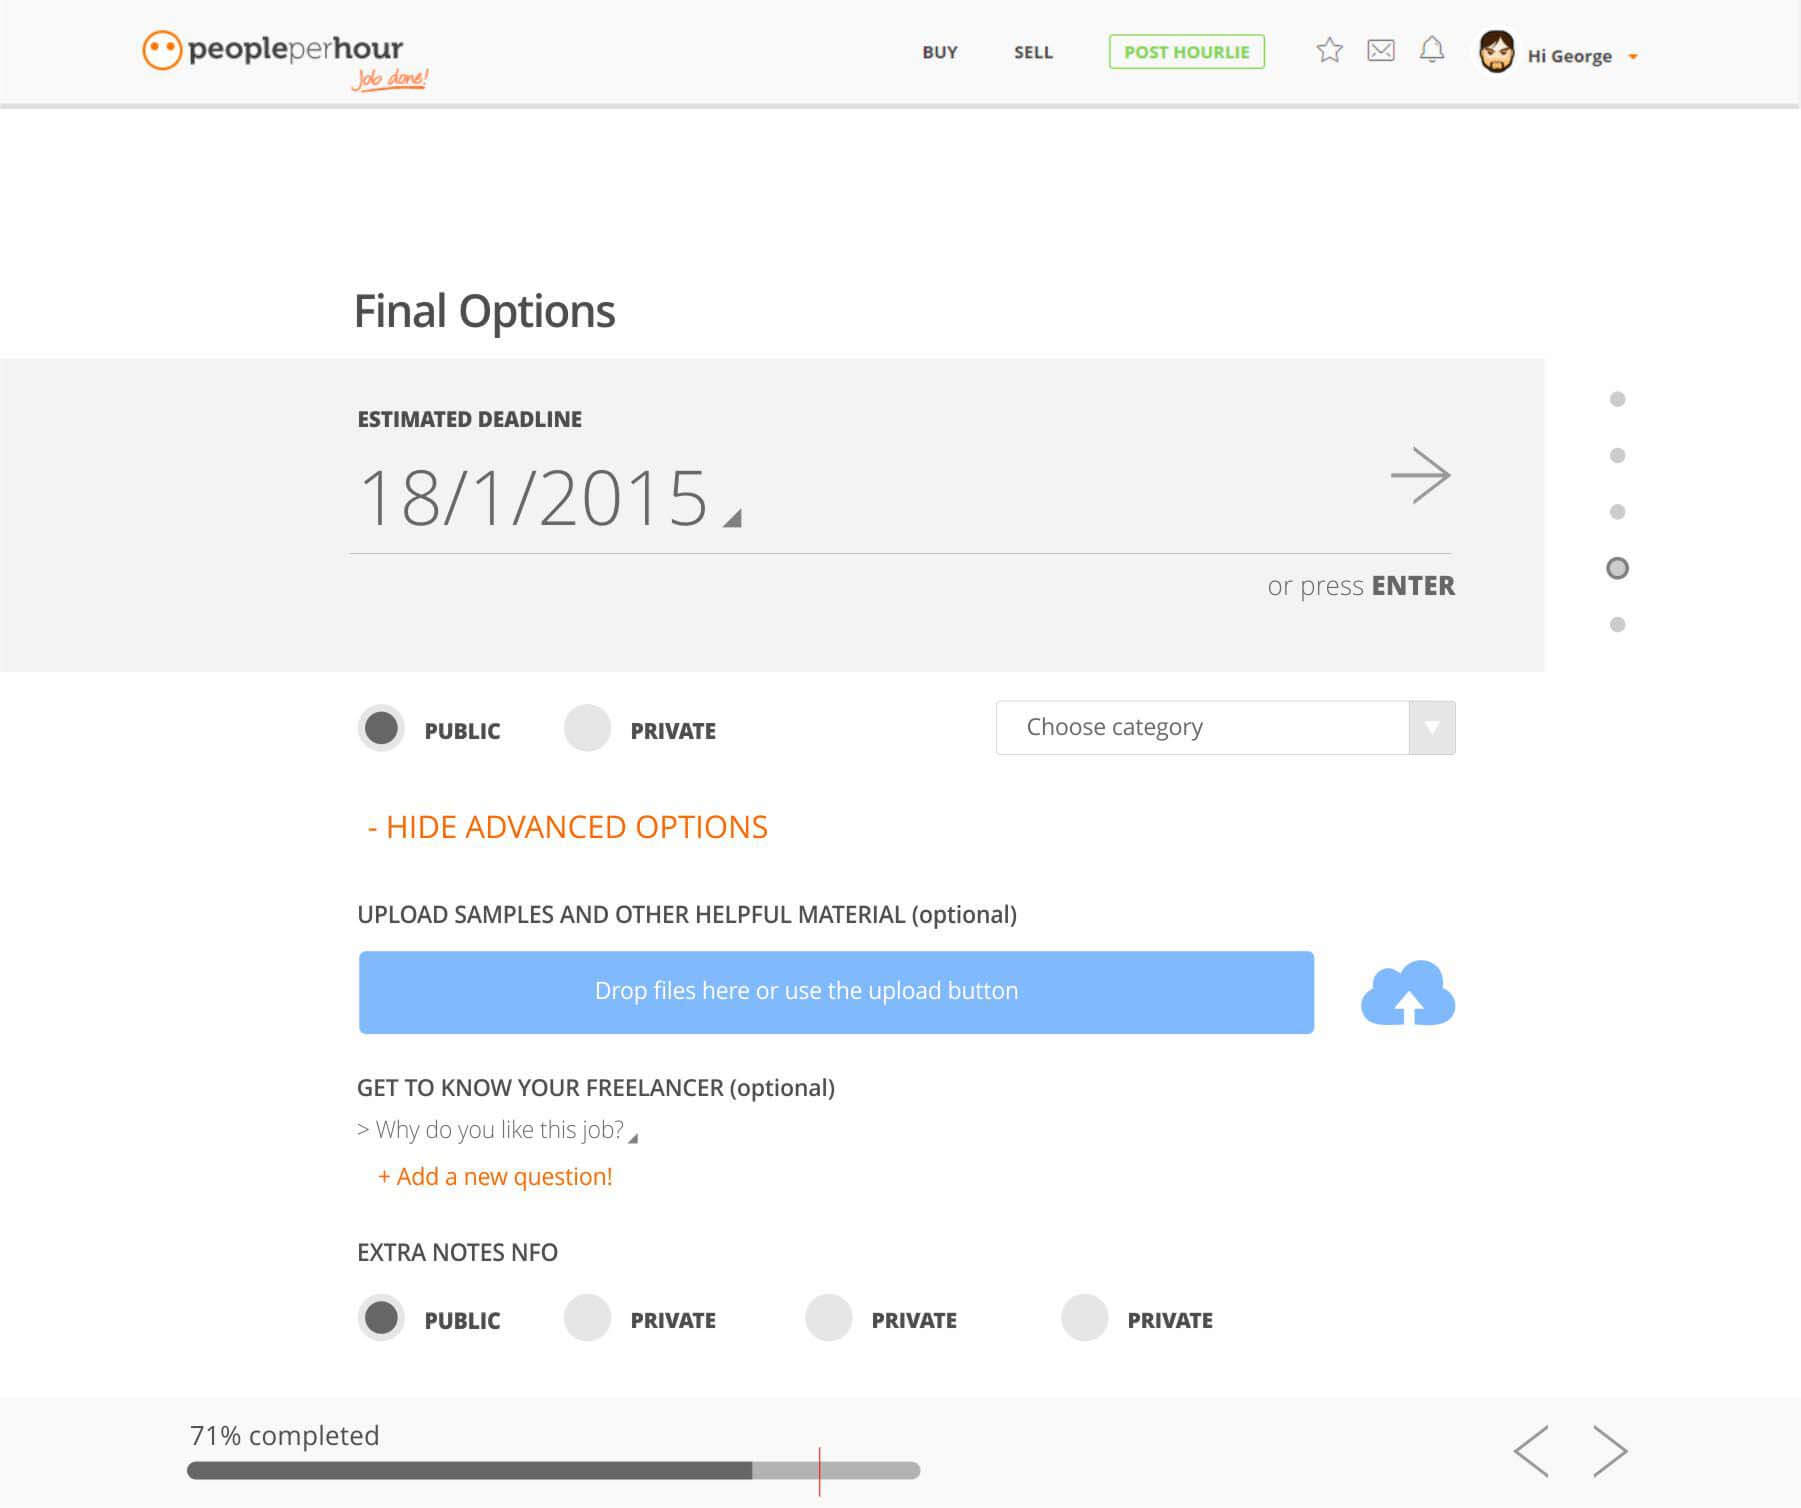Click the Post Hourlie button

(1186, 52)
